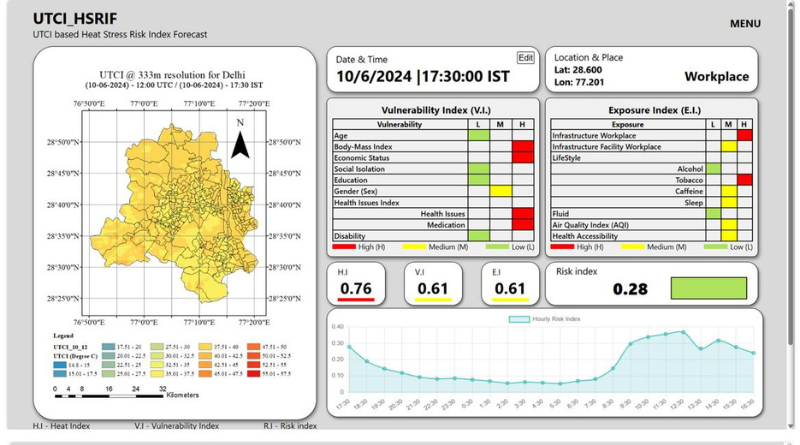
Task: Click the Edit button for Date & Time
Action: 526,58
